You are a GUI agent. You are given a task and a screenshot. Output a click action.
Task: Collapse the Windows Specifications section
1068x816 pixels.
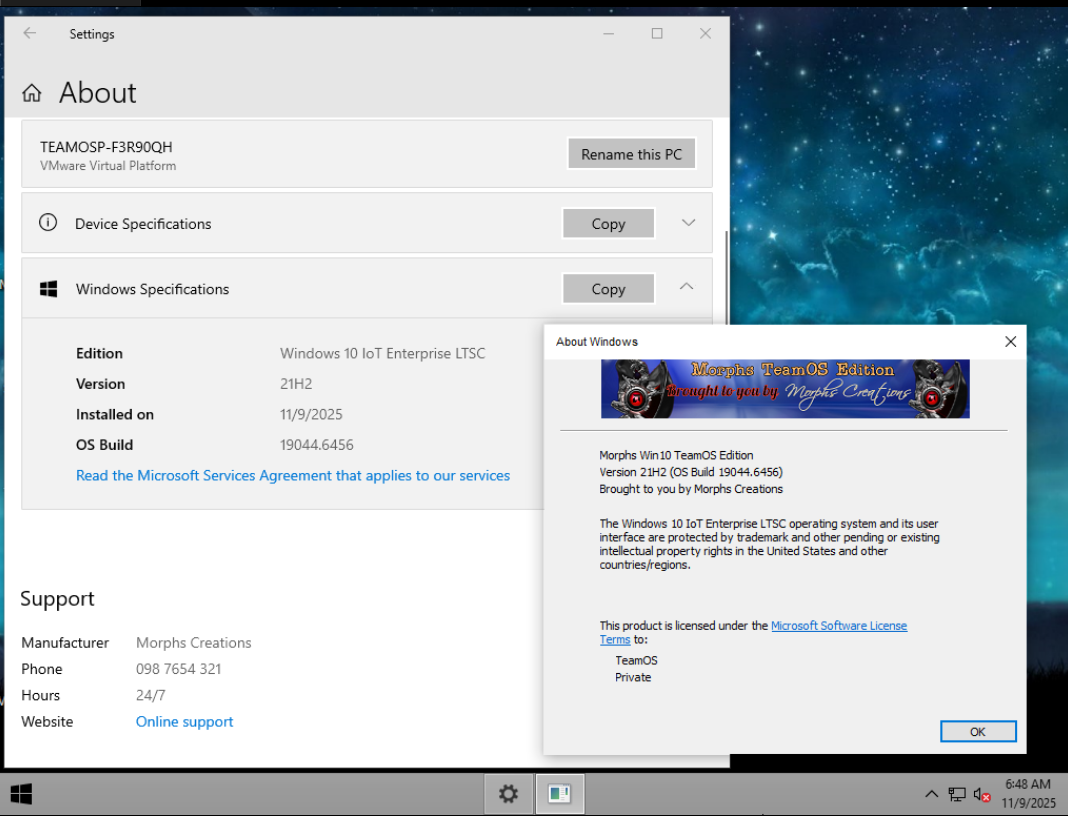click(686, 288)
